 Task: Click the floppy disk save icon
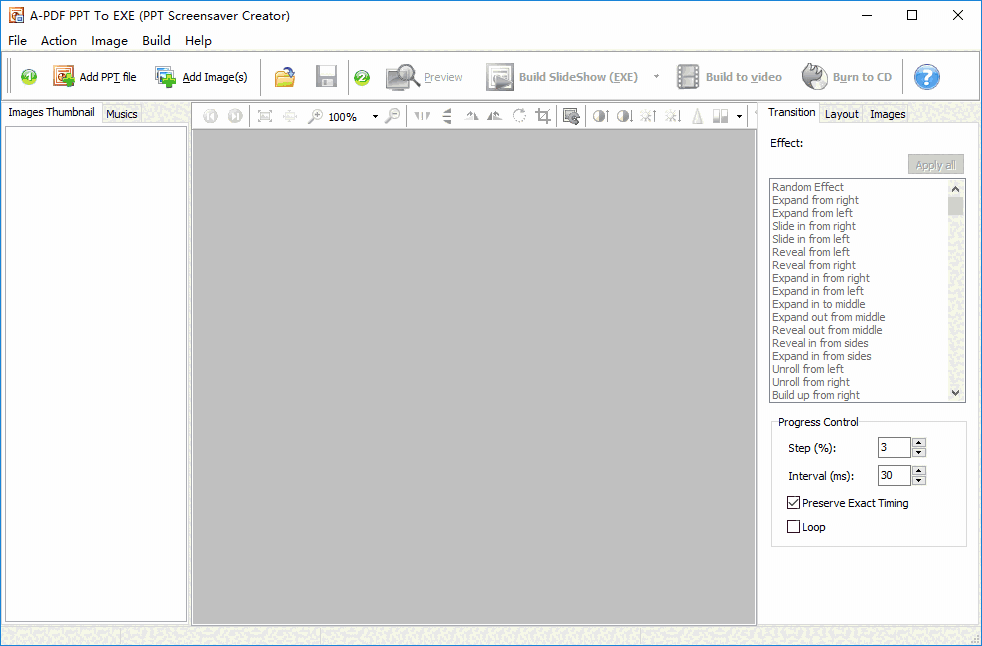pos(326,77)
